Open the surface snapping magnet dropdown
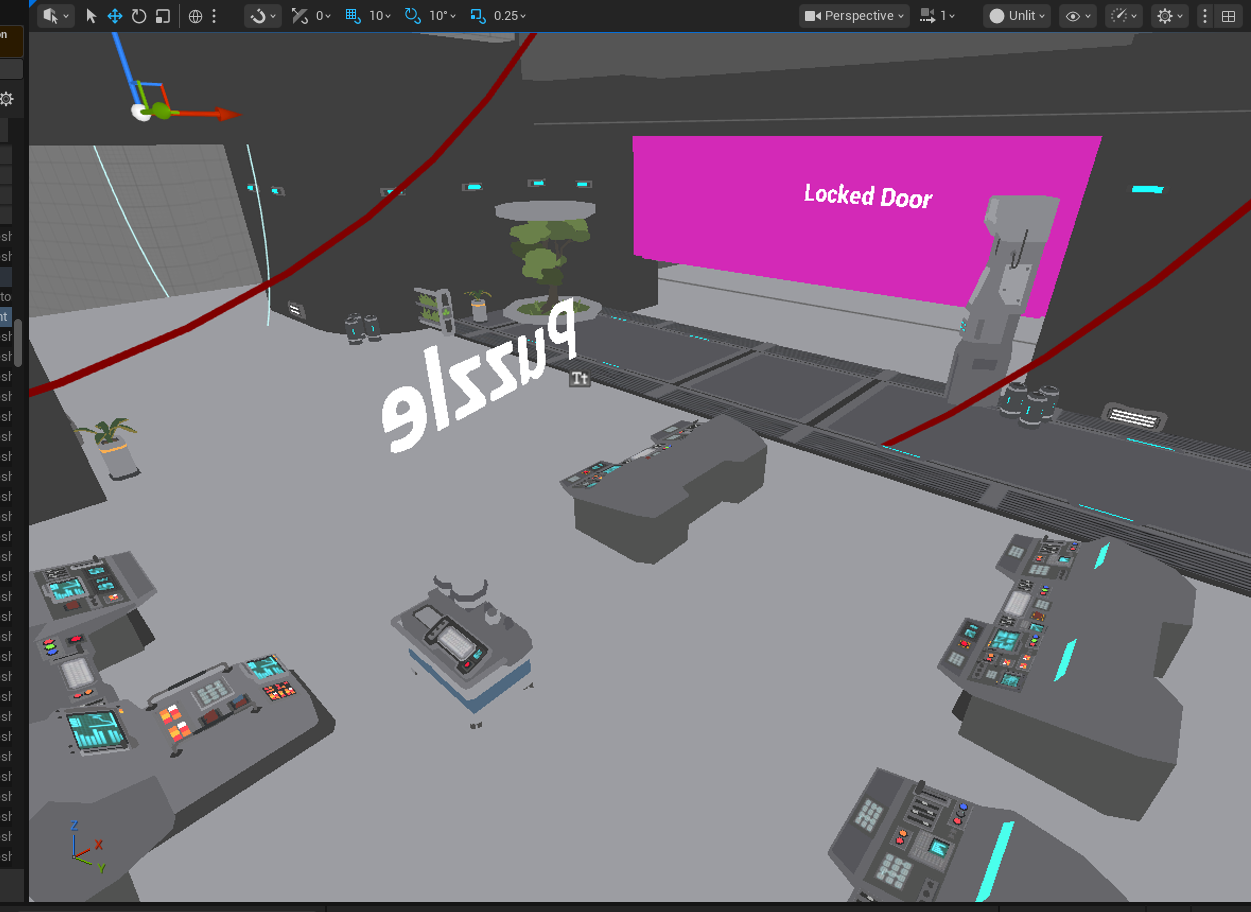Screen dimensions: 1251x912 coord(262,16)
